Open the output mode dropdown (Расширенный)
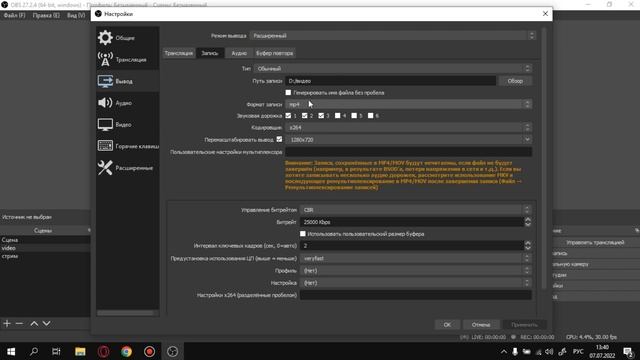The width and height of the screenshot is (640, 360). (x=393, y=36)
